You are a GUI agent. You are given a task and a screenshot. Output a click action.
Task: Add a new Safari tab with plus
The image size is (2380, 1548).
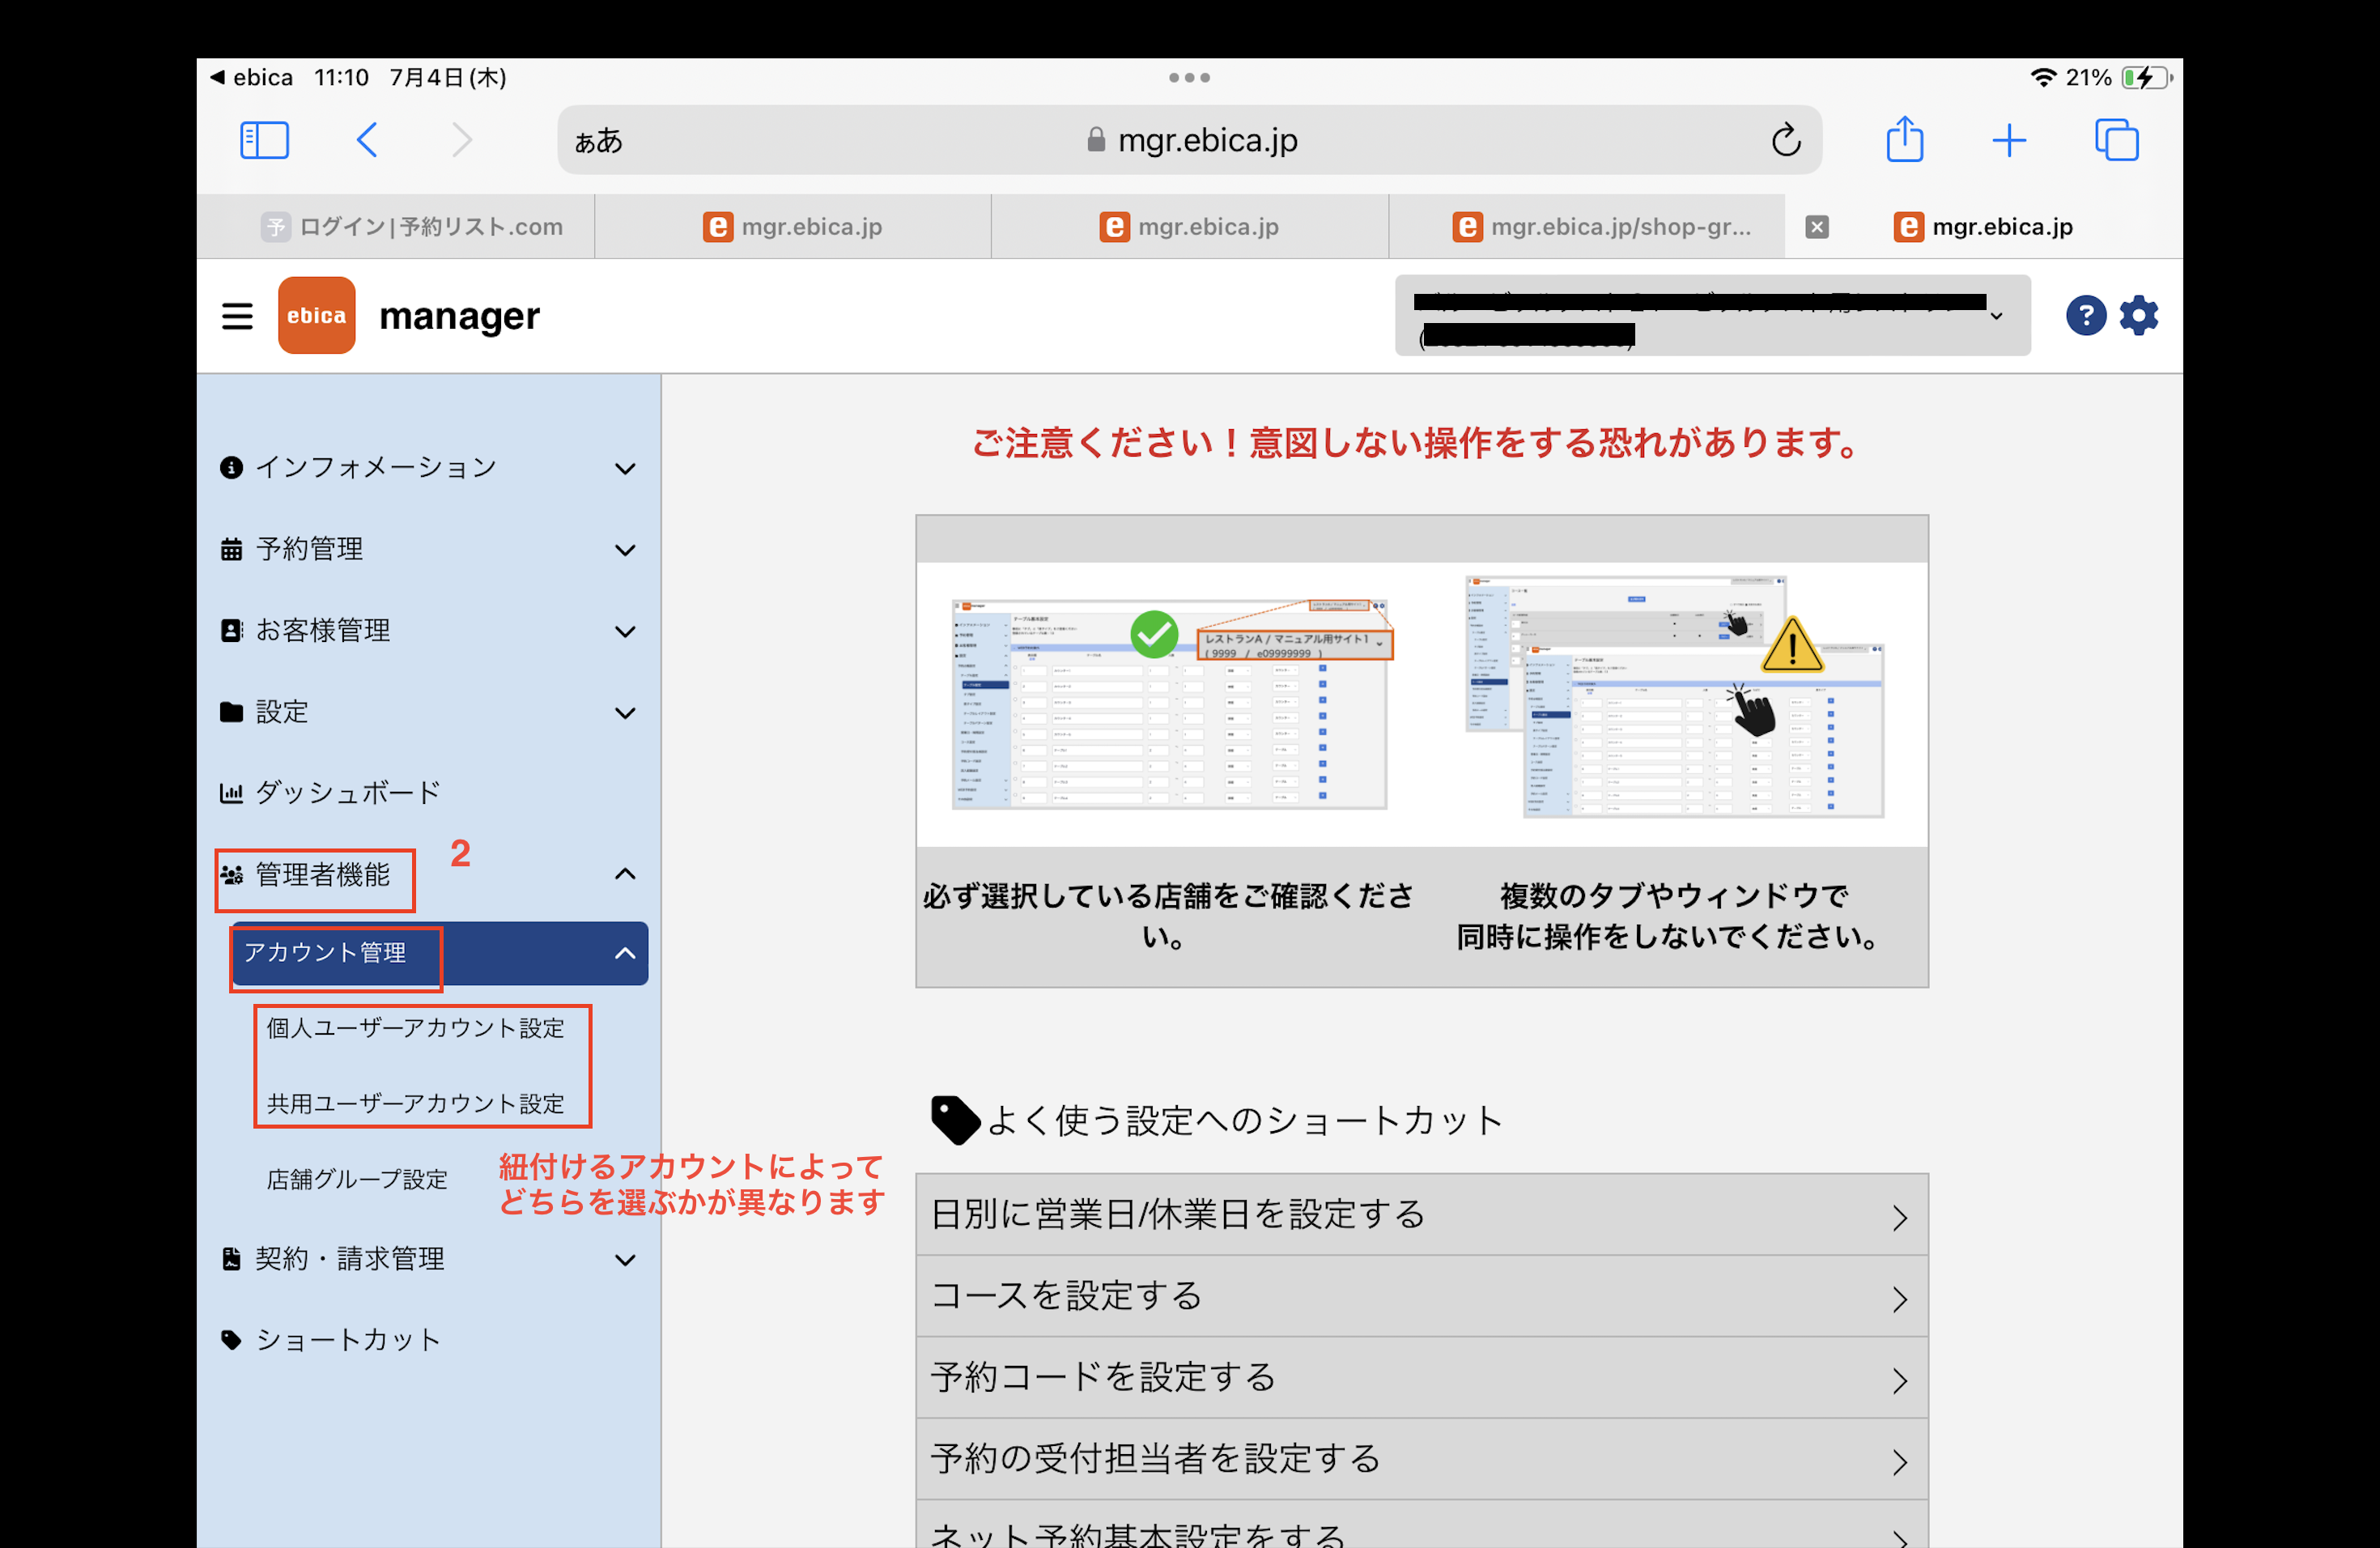coord(2008,140)
